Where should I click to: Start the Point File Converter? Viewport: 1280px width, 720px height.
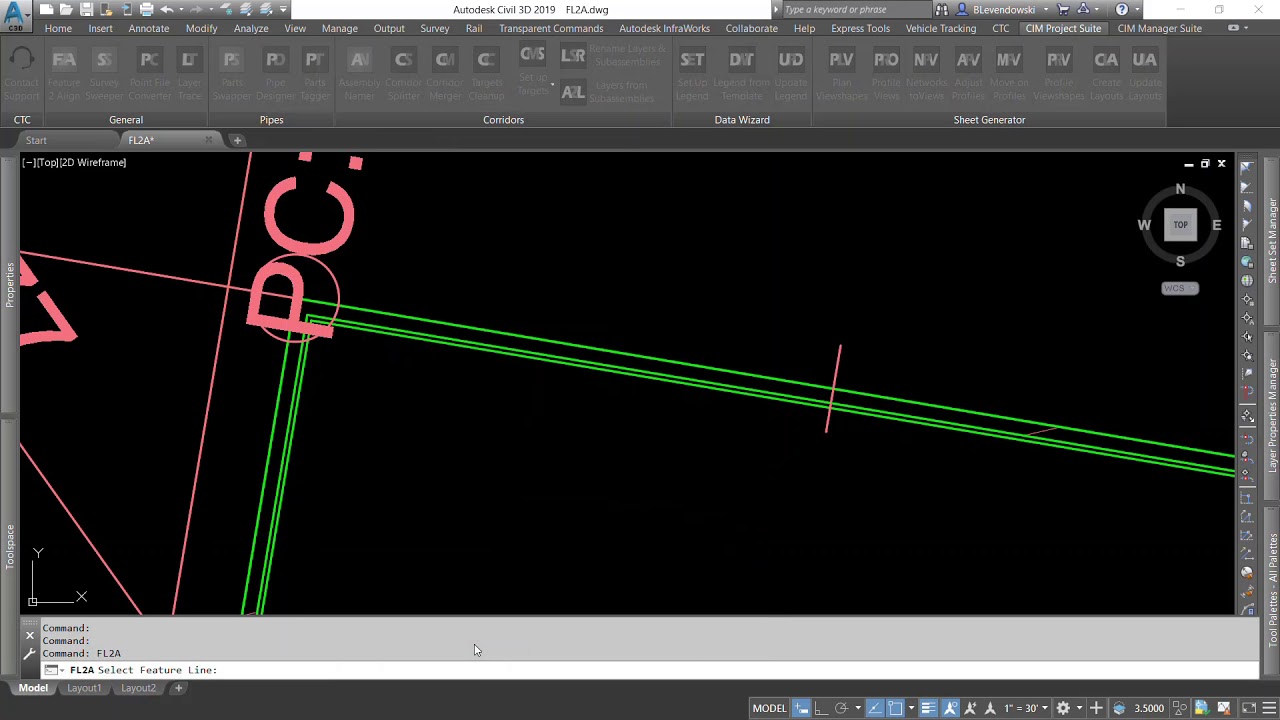point(149,75)
